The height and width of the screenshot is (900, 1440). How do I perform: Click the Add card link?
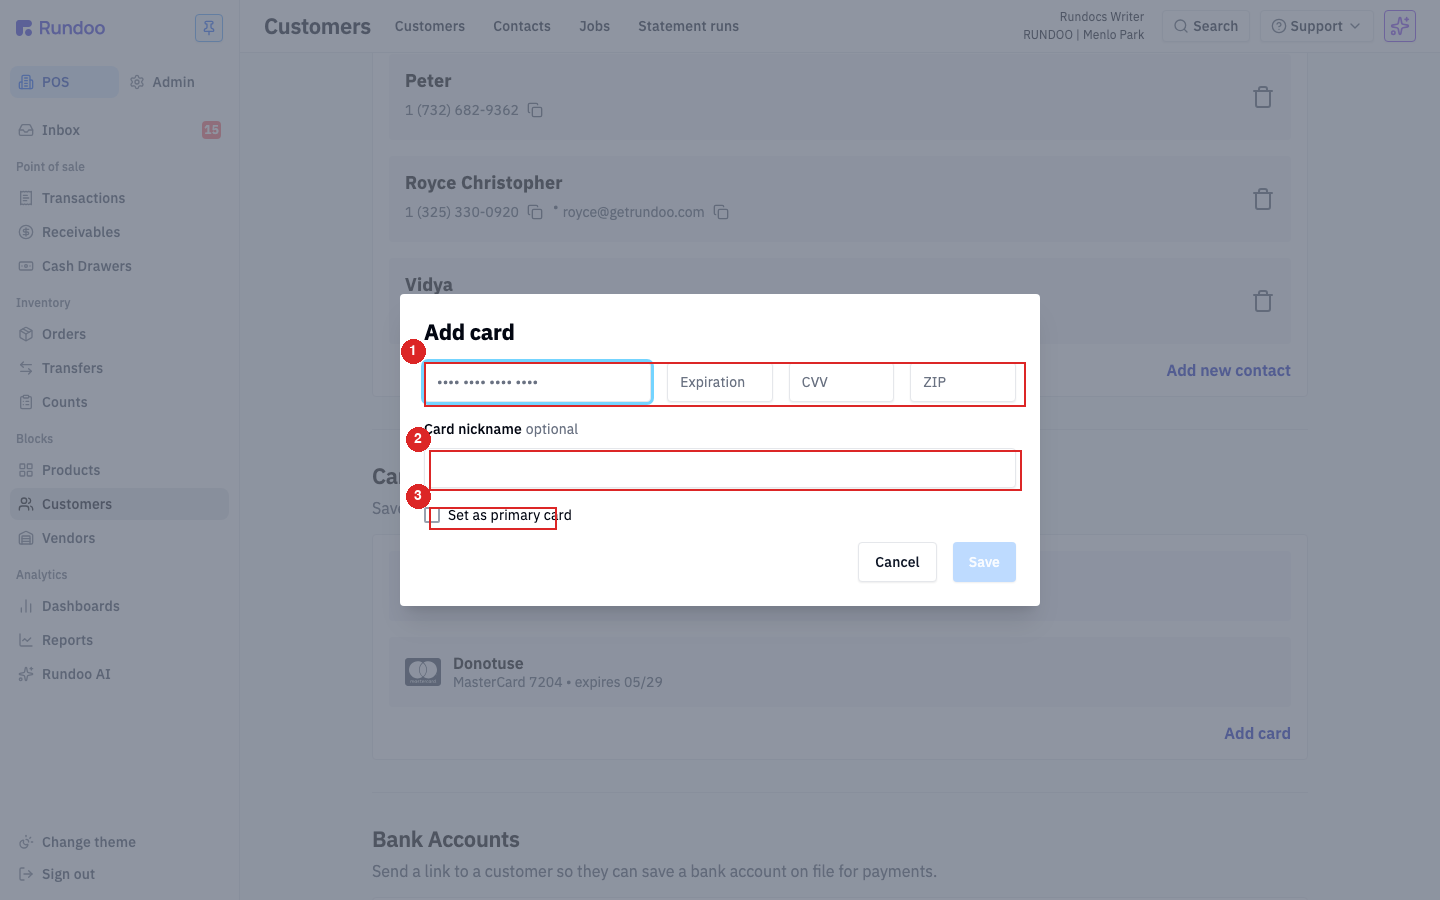[1257, 733]
